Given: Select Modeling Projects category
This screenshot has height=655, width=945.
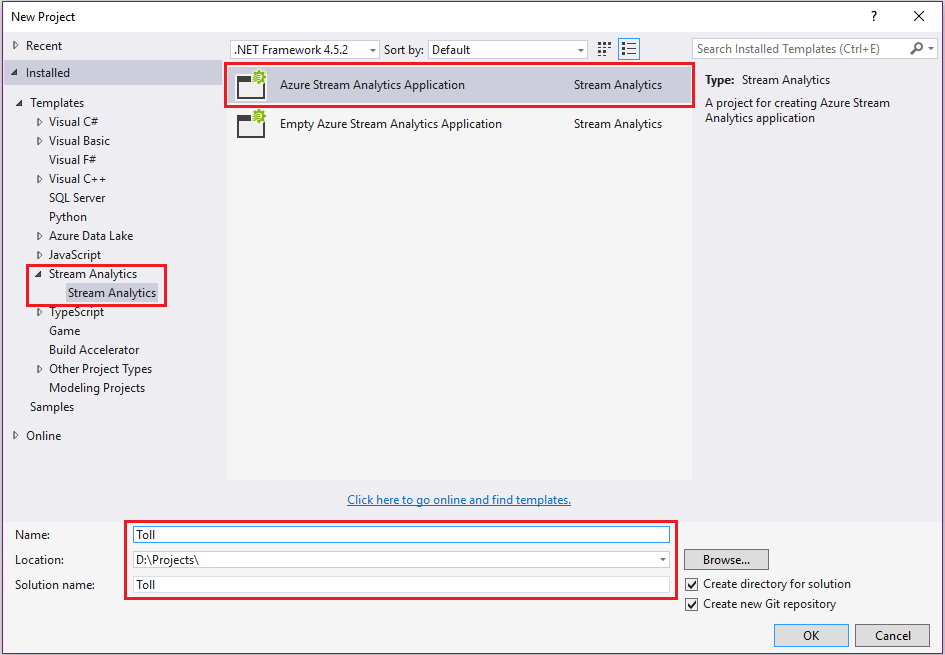Looking at the screenshot, I should click(97, 388).
